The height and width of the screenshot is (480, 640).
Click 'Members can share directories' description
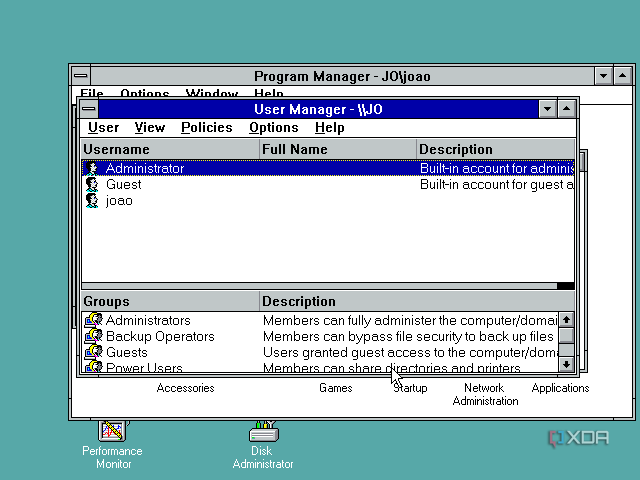tap(392, 367)
